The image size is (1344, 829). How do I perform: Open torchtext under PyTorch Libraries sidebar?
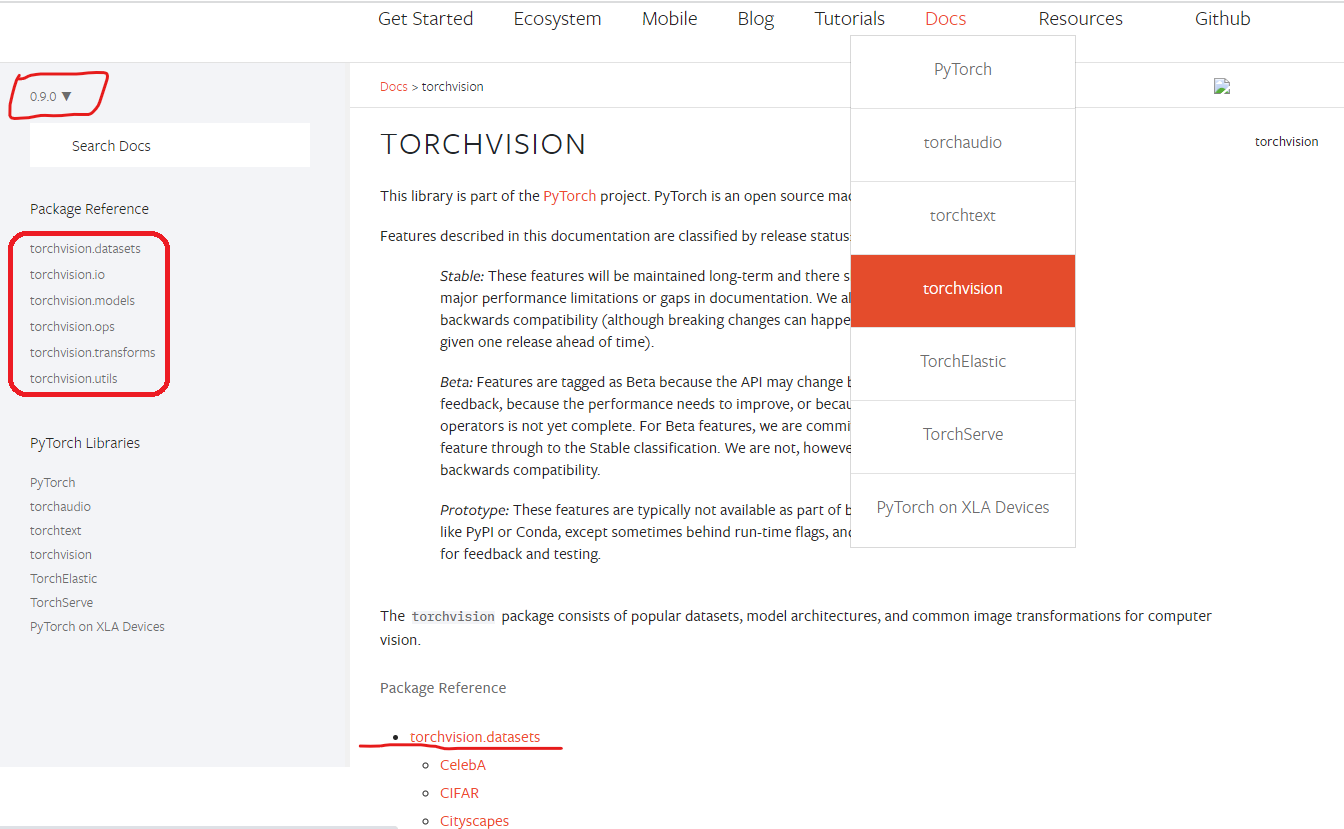point(55,531)
